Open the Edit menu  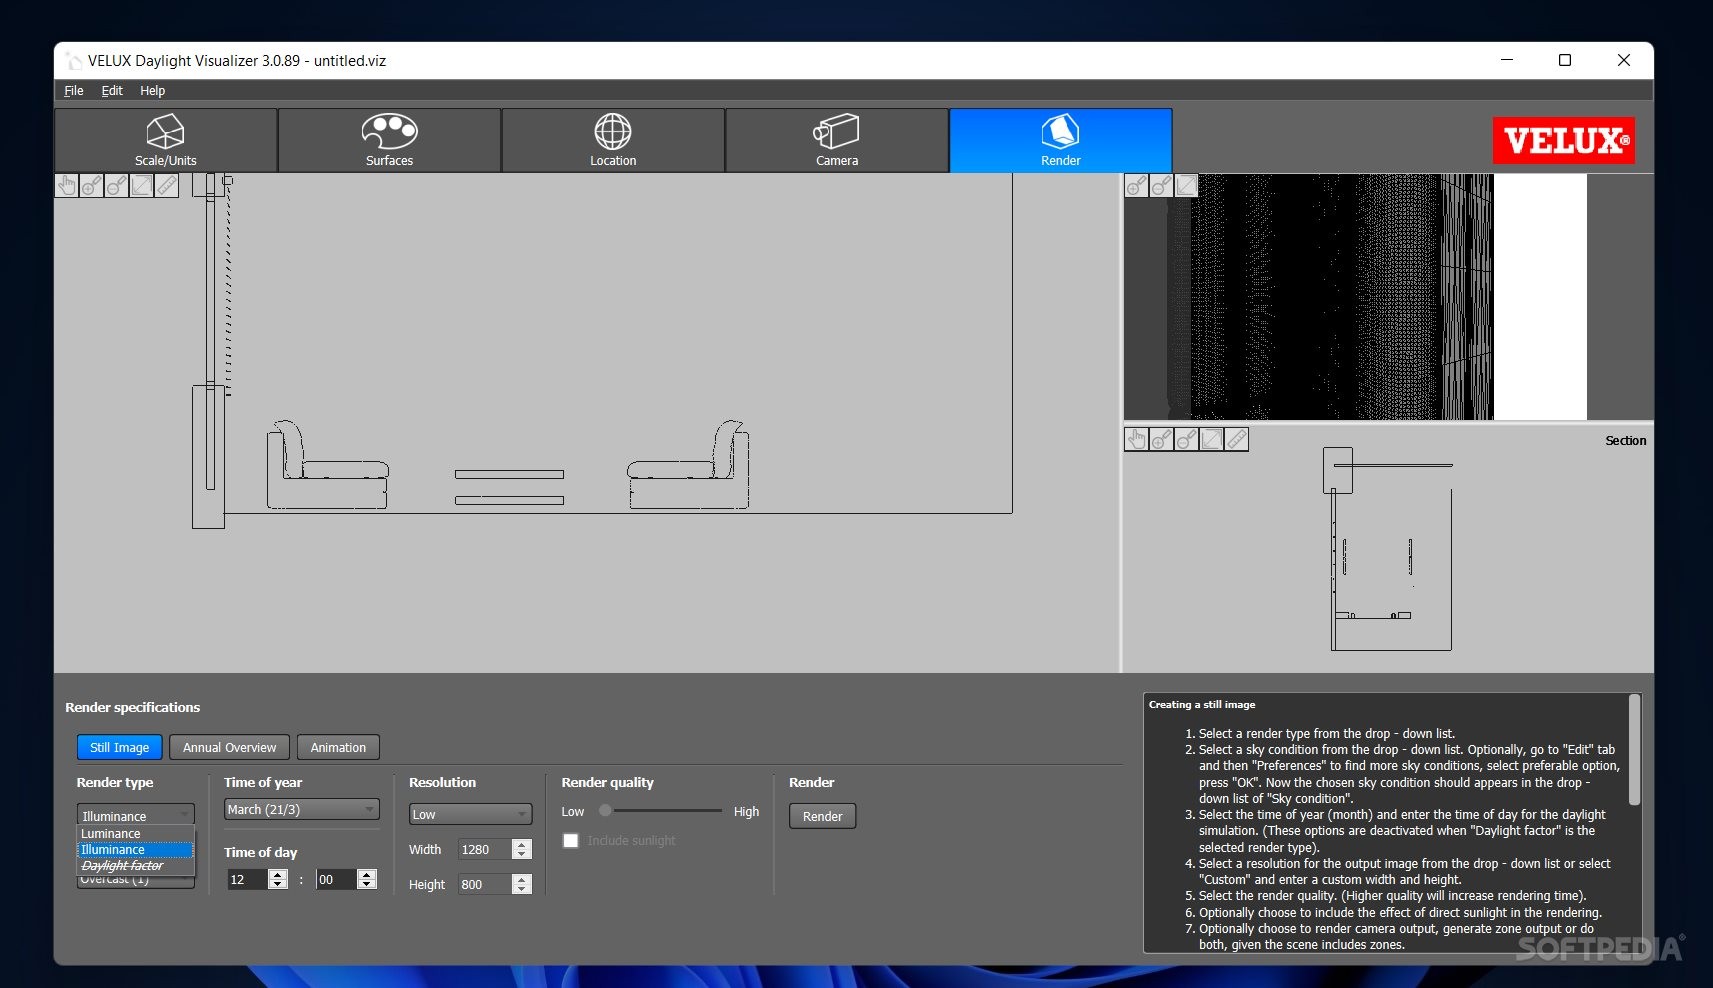coord(112,90)
